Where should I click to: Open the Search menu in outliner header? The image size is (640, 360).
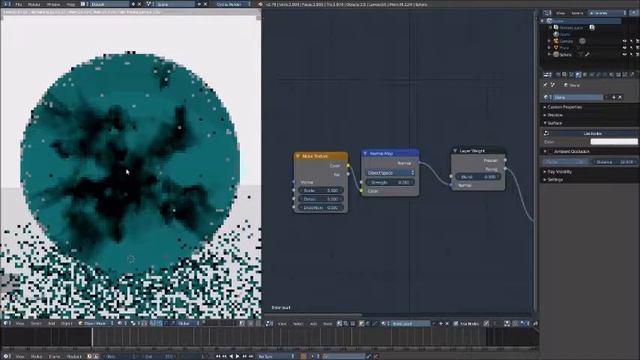tap(577, 13)
